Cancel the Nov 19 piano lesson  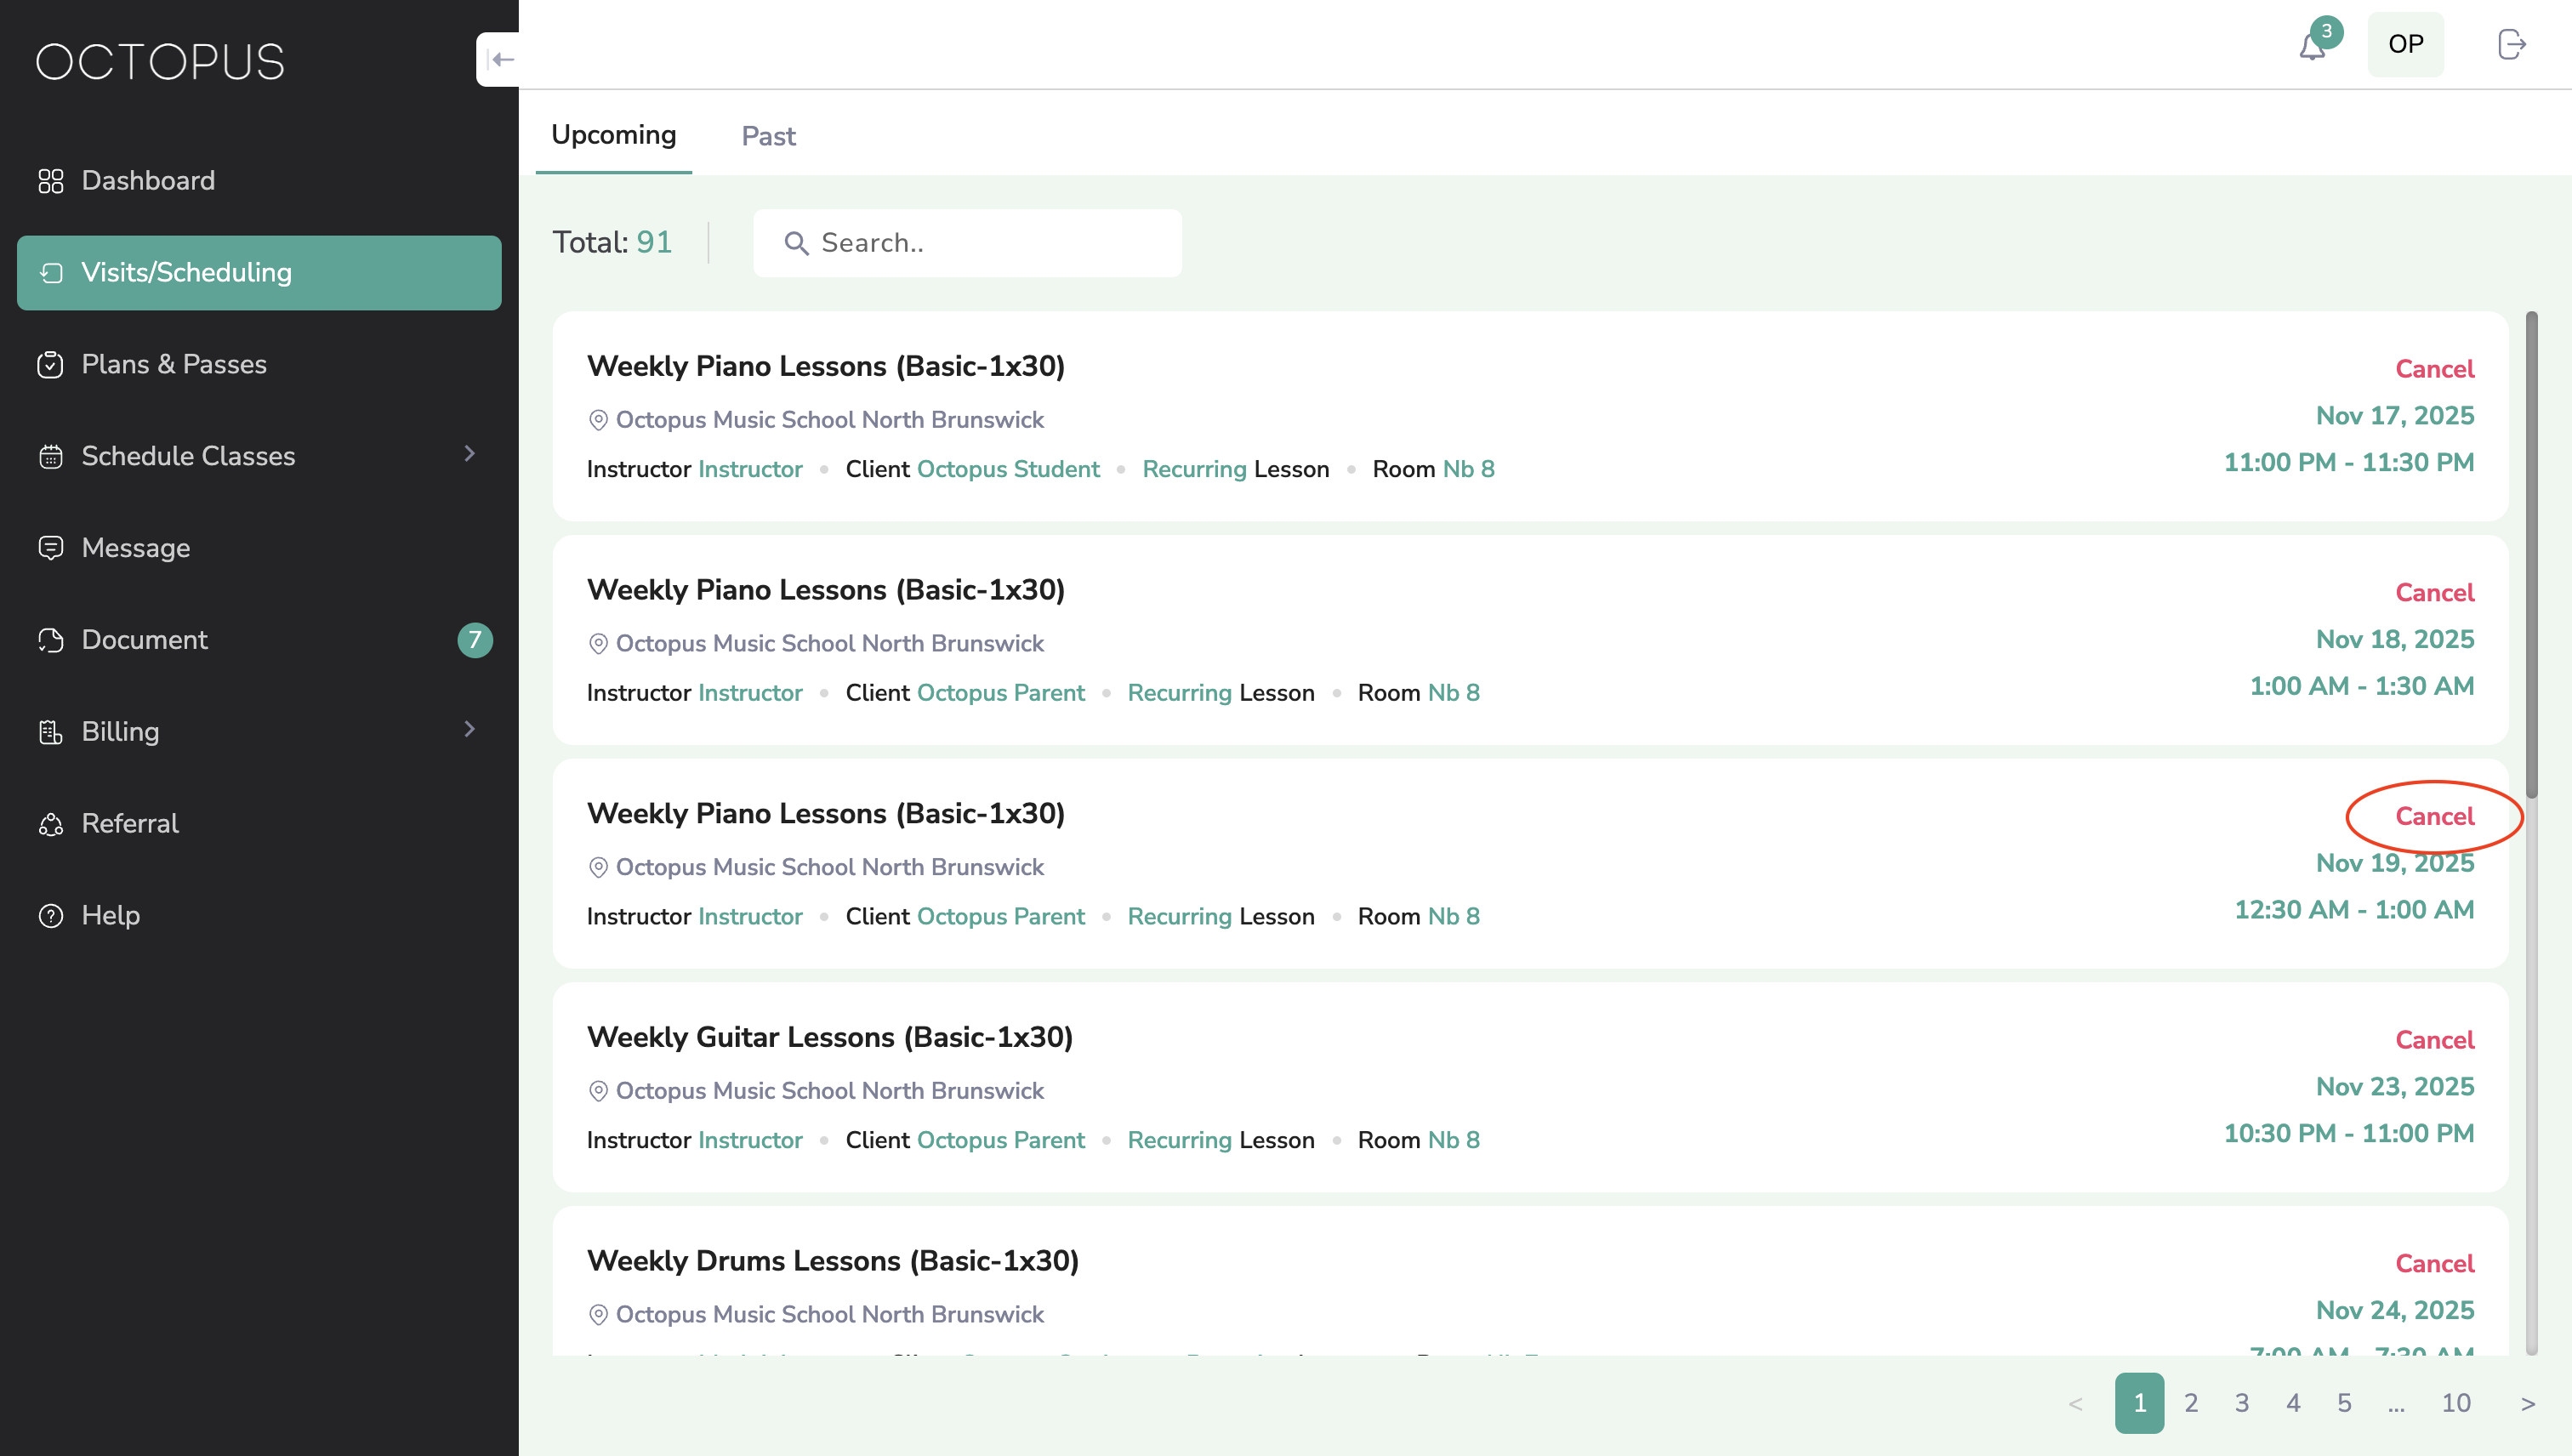click(x=2433, y=816)
